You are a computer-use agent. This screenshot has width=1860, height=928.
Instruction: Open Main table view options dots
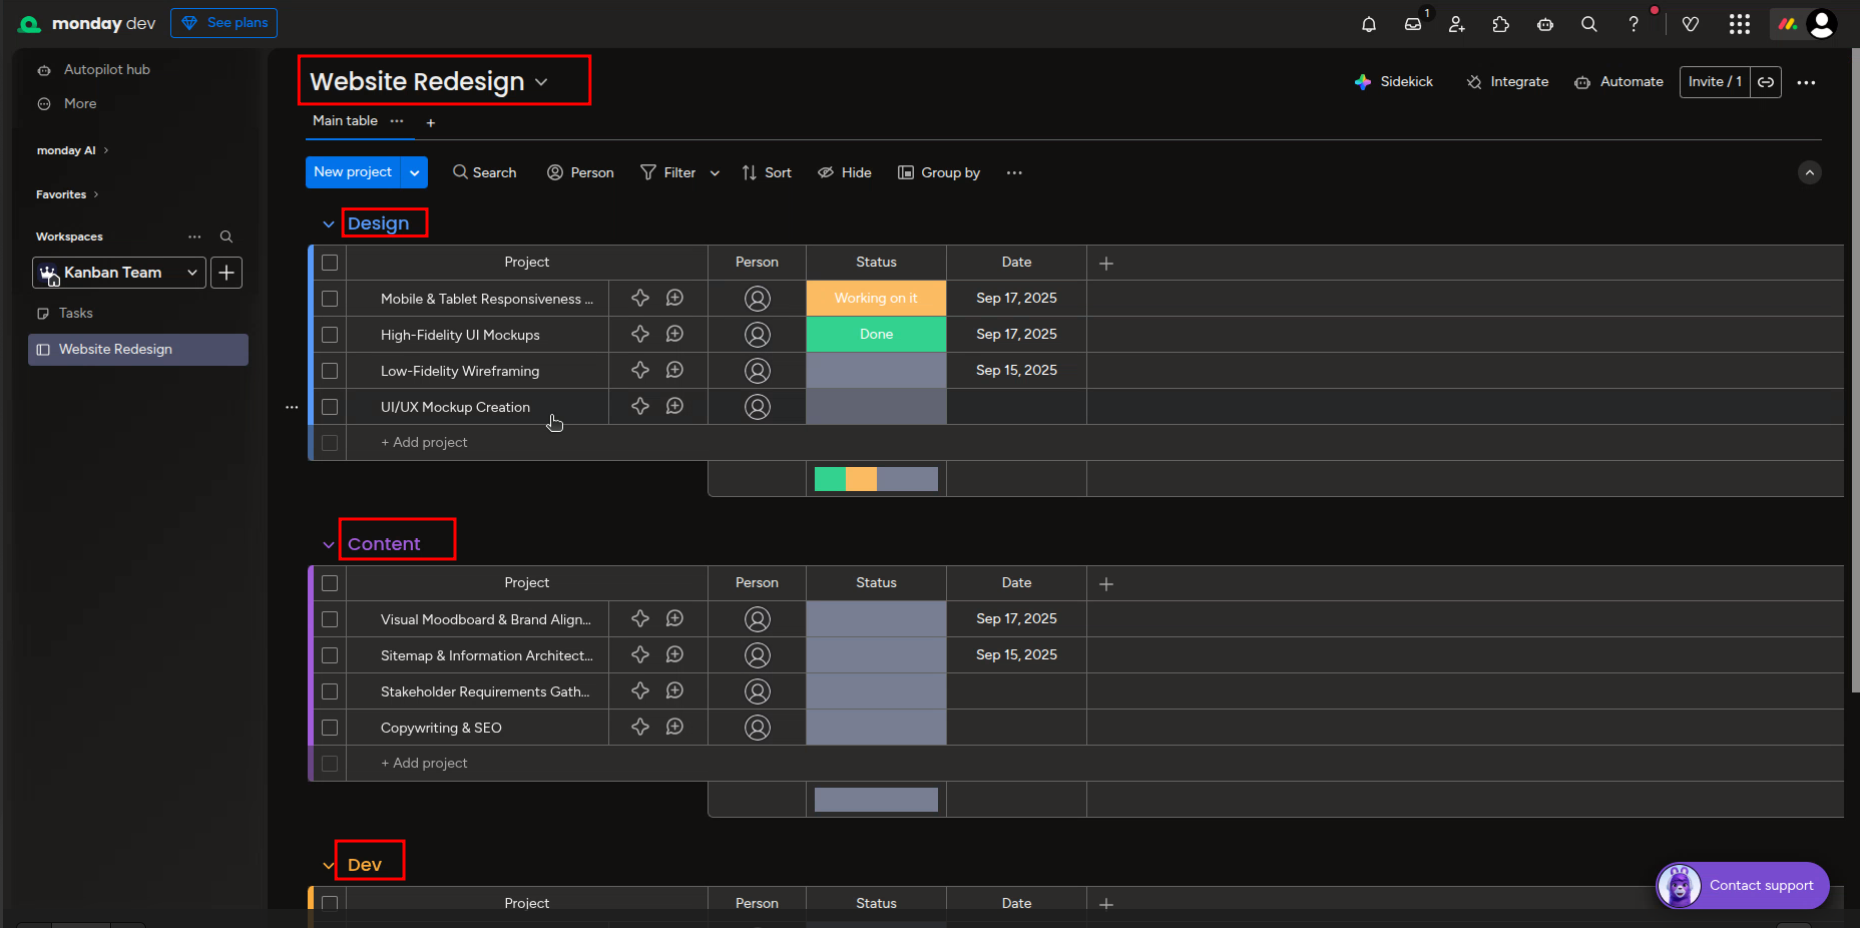397,121
